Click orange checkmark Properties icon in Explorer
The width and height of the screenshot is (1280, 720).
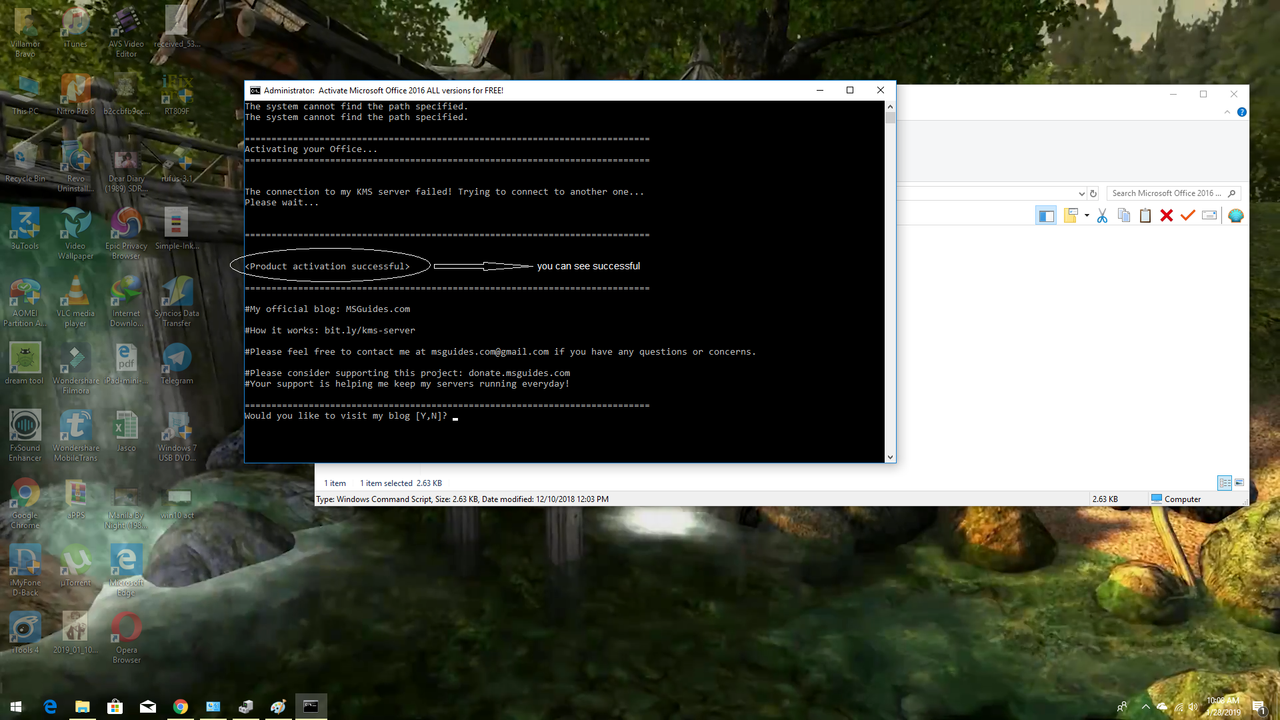coord(1188,215)
